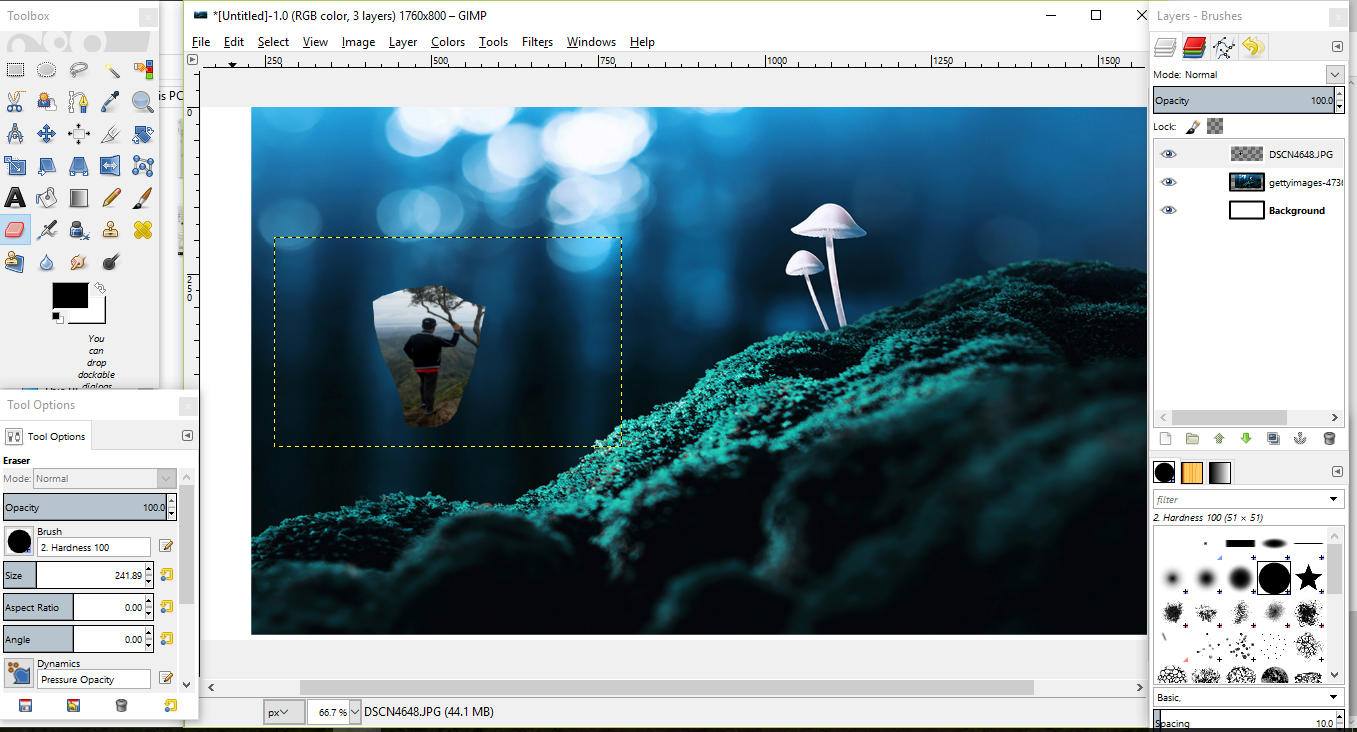Image resolution: width=1357 pixels, height=732 pixels.
Task: Hide the Background layer via eye icon
Action: point(1169,211)
